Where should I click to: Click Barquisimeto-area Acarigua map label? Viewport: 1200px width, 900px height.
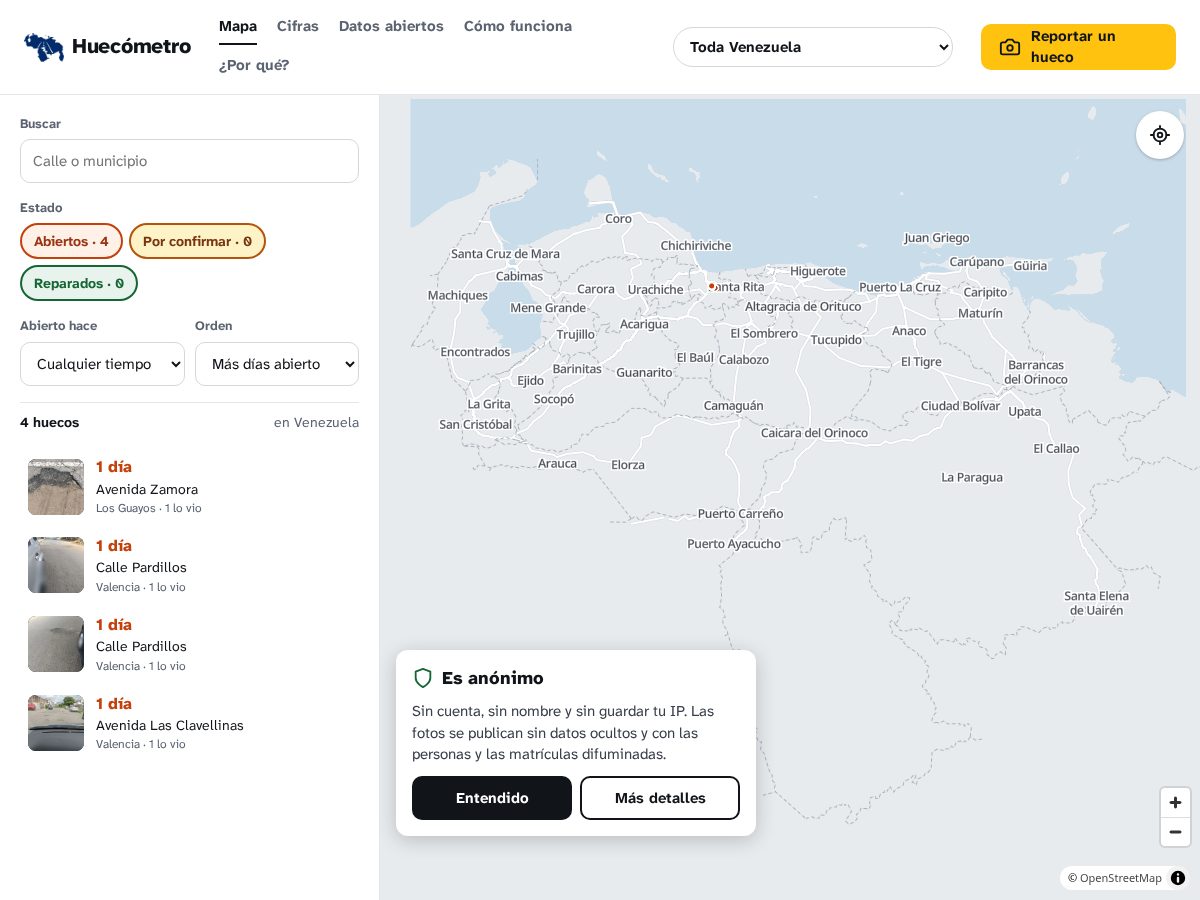(644, 324)
